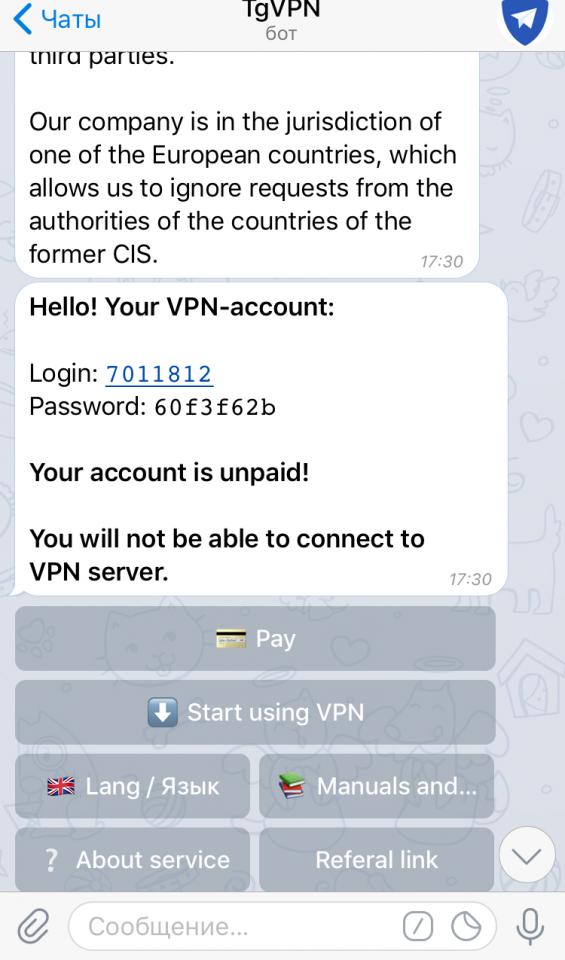Tap the microphone voice message icon
565x960 pixels.
[530, 926]
